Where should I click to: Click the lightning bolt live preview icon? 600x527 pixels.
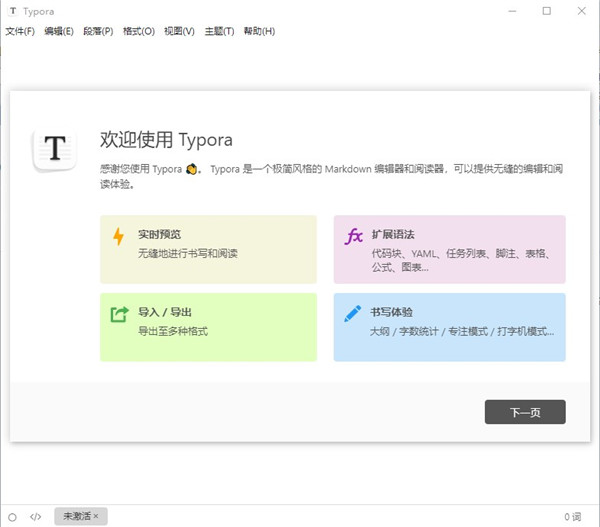click(119, 237)
